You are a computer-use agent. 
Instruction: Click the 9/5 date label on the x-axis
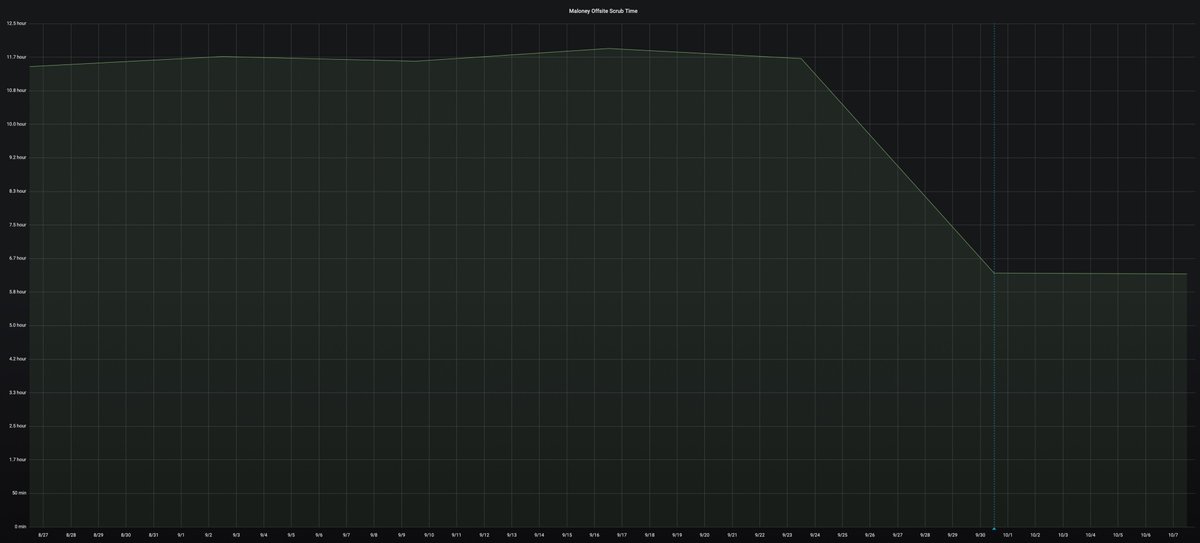coord(291,536)
